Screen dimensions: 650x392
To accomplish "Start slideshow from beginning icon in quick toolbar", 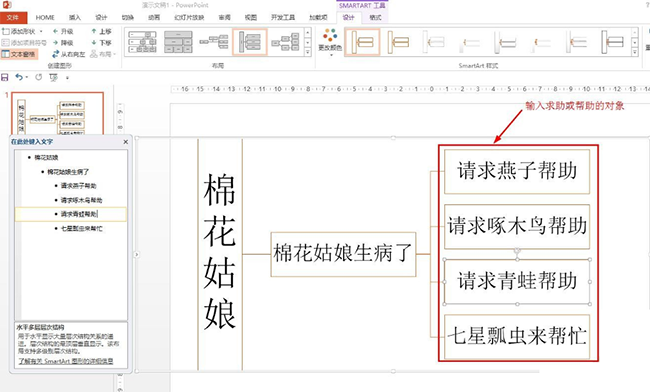I will (53, 77).
